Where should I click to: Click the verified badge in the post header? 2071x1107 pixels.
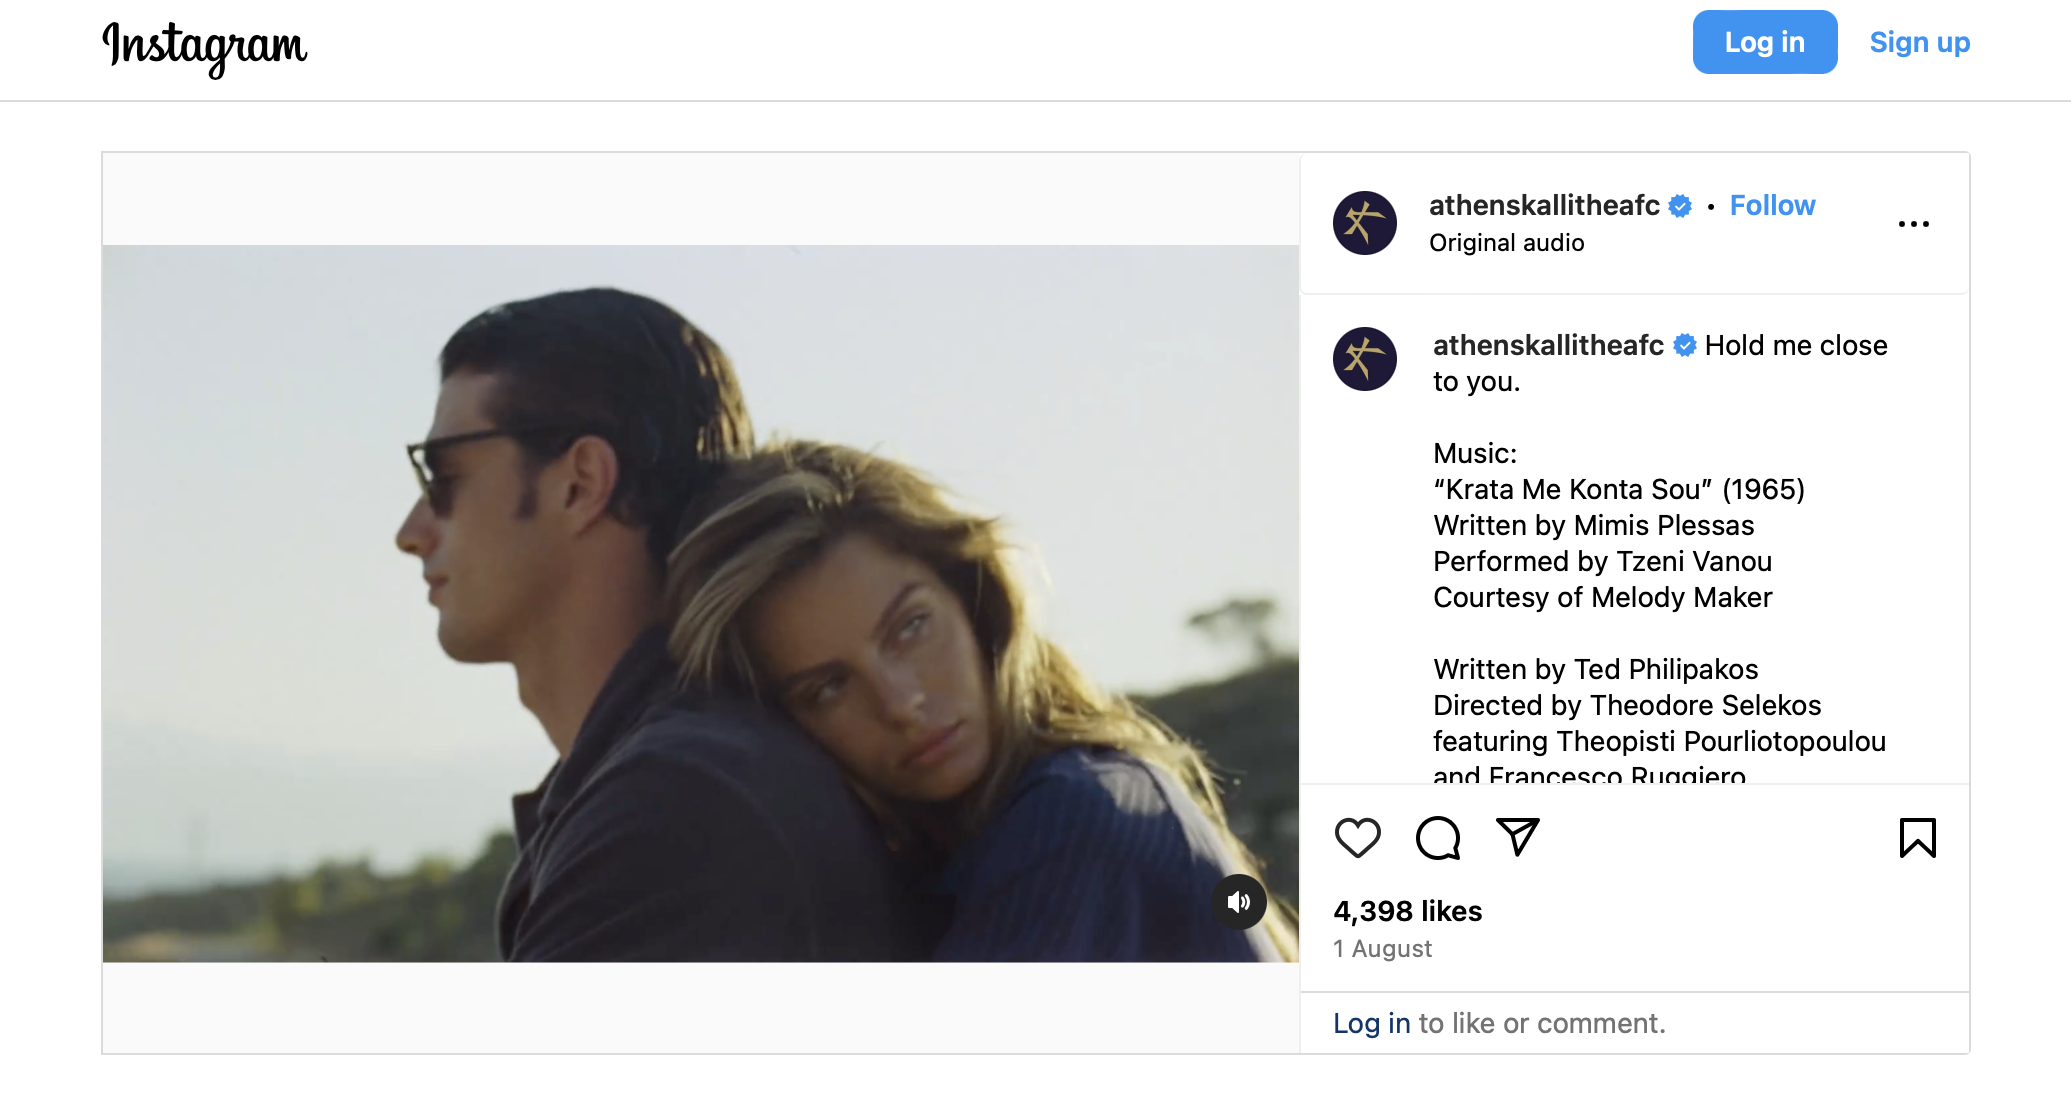1681,206
